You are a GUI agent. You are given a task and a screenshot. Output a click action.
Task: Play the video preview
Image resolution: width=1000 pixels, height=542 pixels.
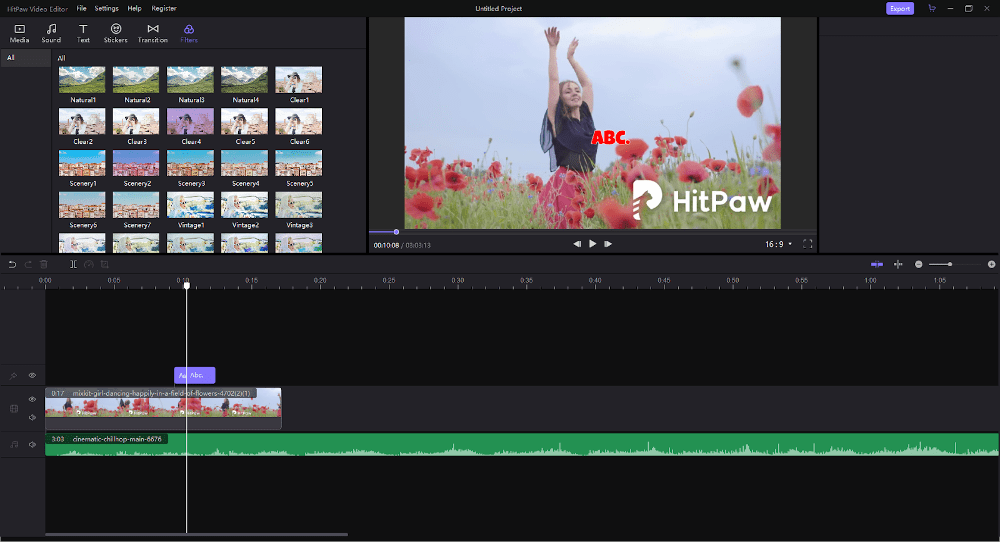(x=592, y=244)
